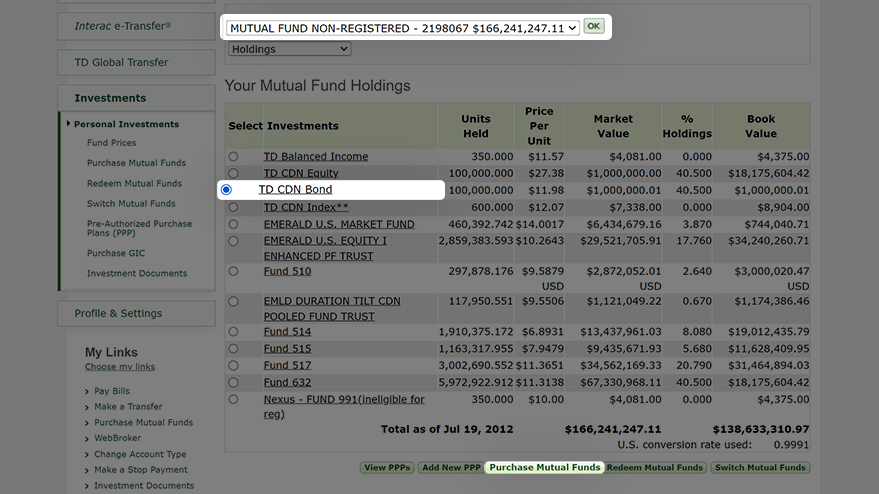The height and width of the screenshot is (494, 879).
Task: Open Investment Documents in the Investments sidebar
Action: tap(137, 273)
